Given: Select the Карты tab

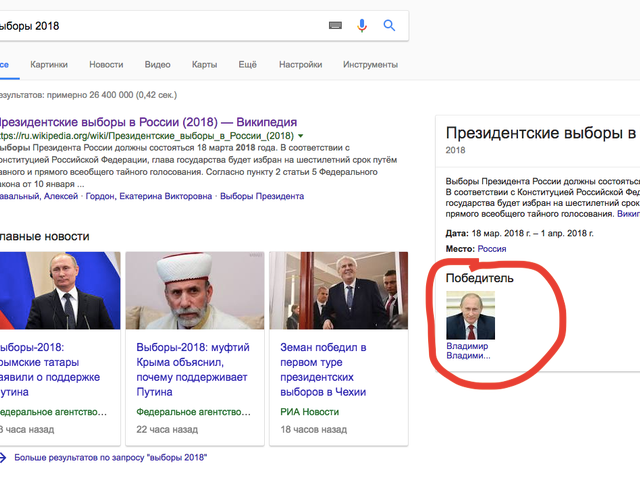Looking at the screenshot, I should 204,64.
